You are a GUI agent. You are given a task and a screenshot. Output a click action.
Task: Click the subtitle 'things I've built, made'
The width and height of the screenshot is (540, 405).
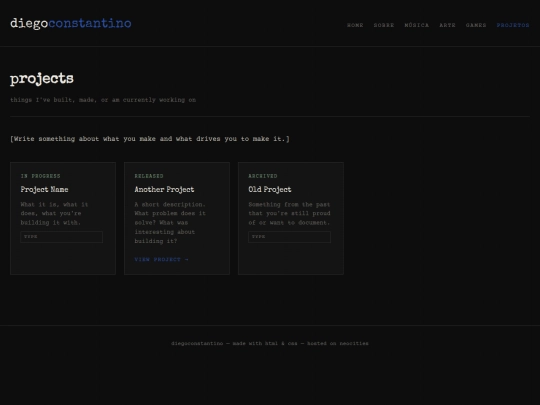coord(103,100)
